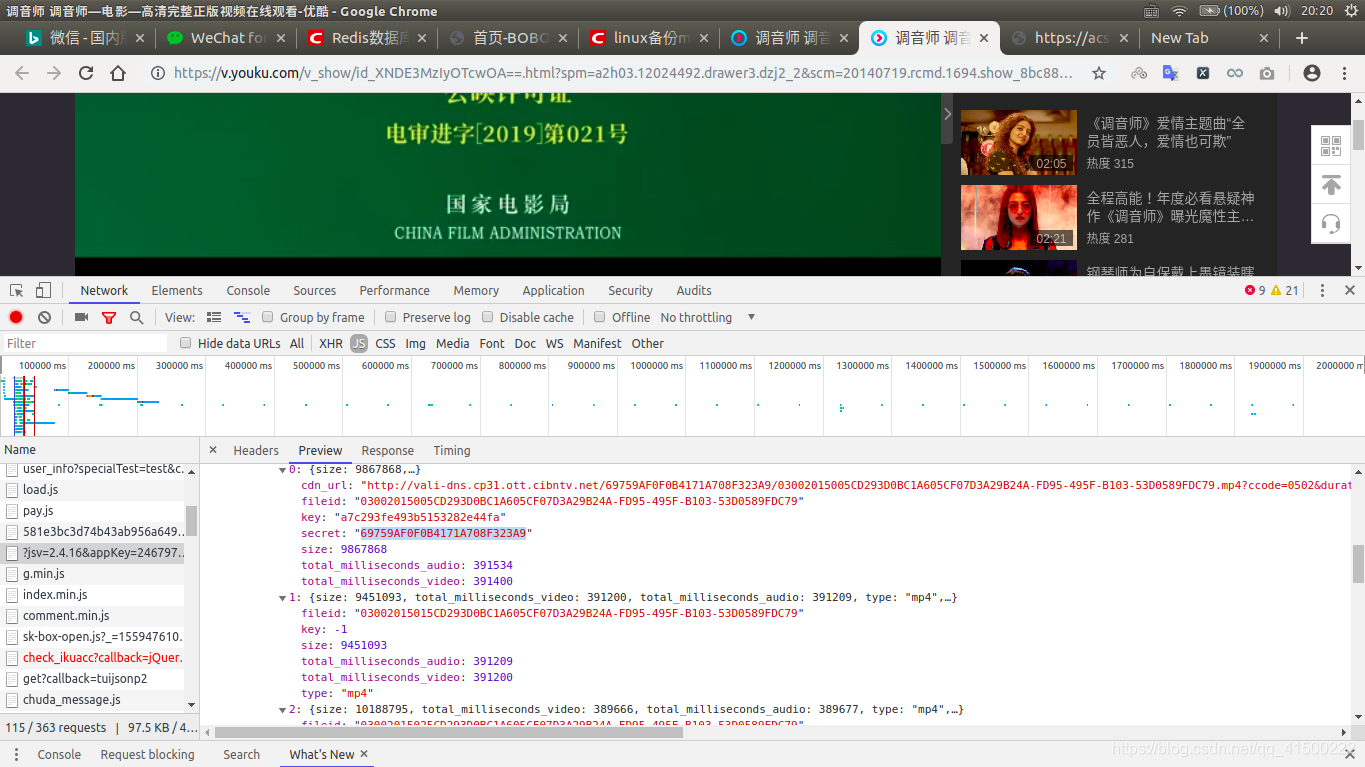Screen dimensions: 1365x767
Task: Open the 02:05 video thumbnail
Action: [x=1019, y=142]
